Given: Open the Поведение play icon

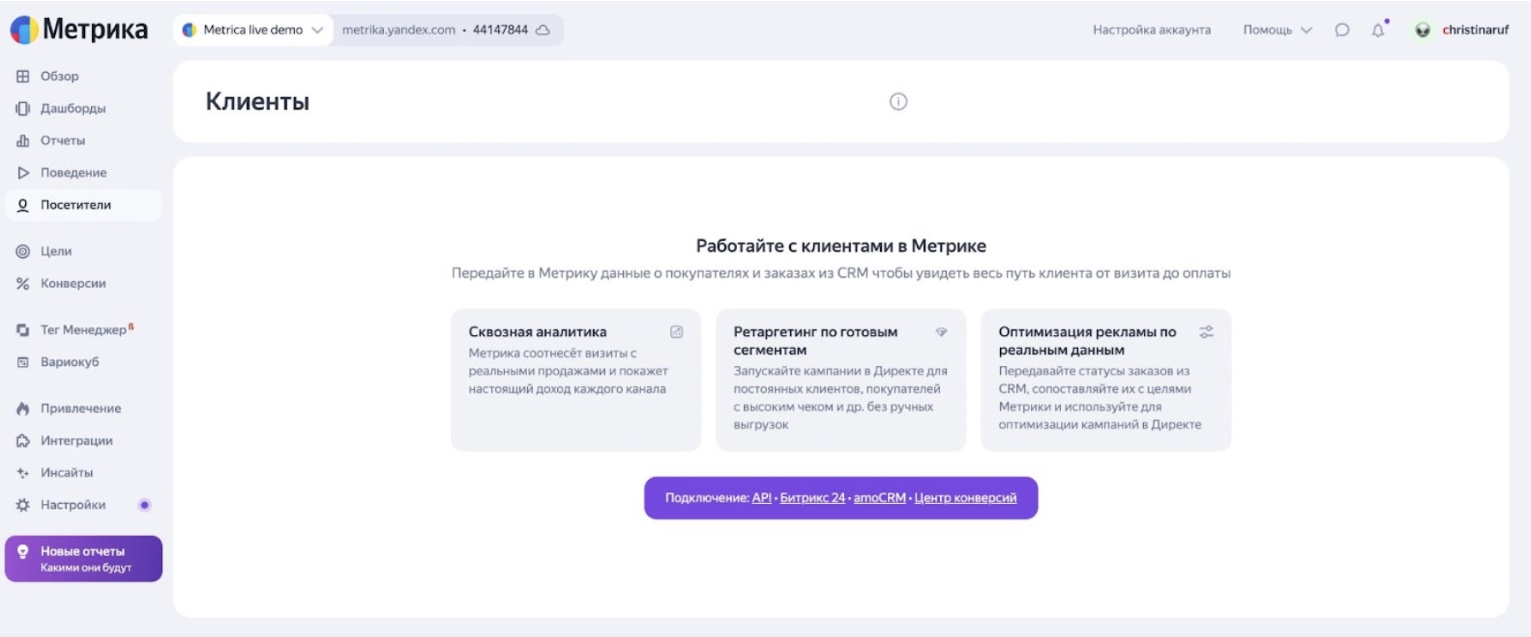Looking at the screenshot, I should [x=22, y=172].
